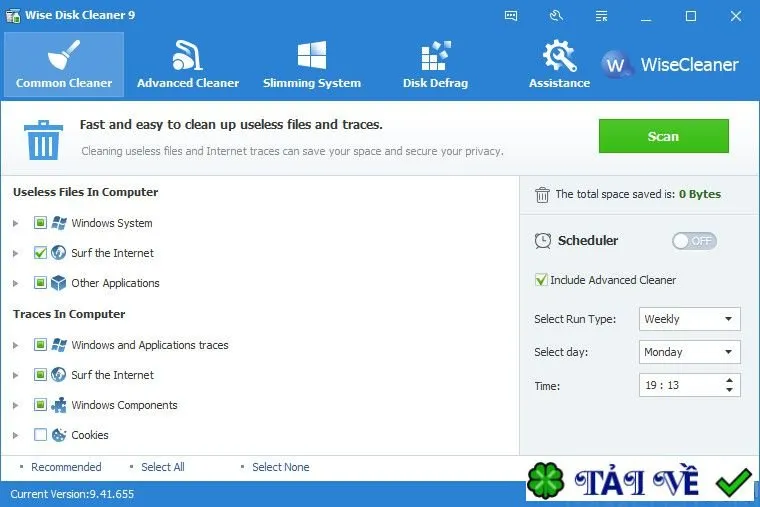Viewport: 760px width, 507px height.
Task: Open the Slimming System tab
Action: [312, 64]
